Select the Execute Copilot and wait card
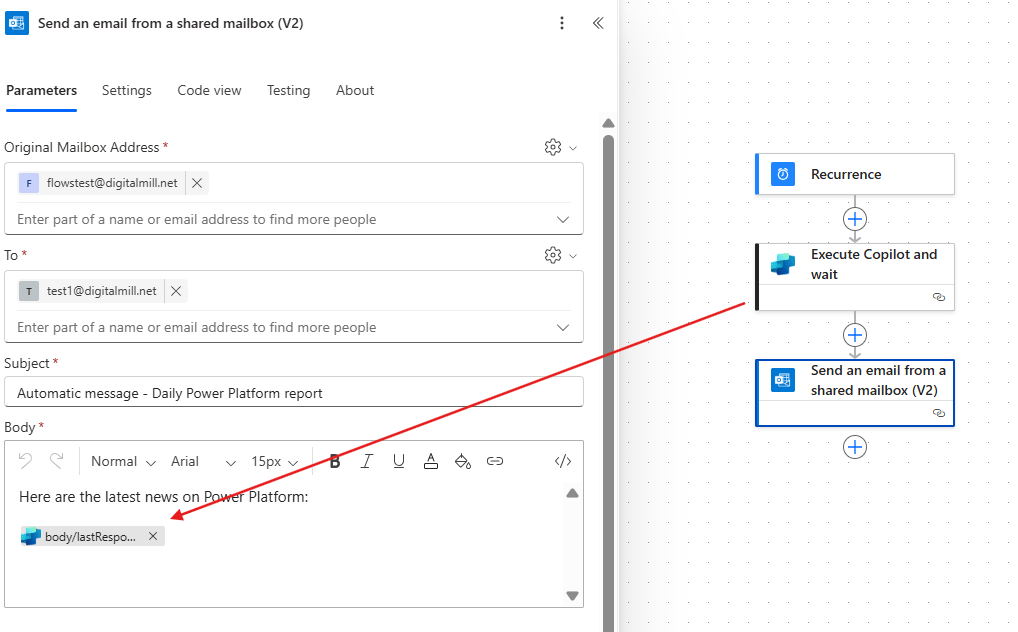The image size is (1018, 632). tap(855, 277)
